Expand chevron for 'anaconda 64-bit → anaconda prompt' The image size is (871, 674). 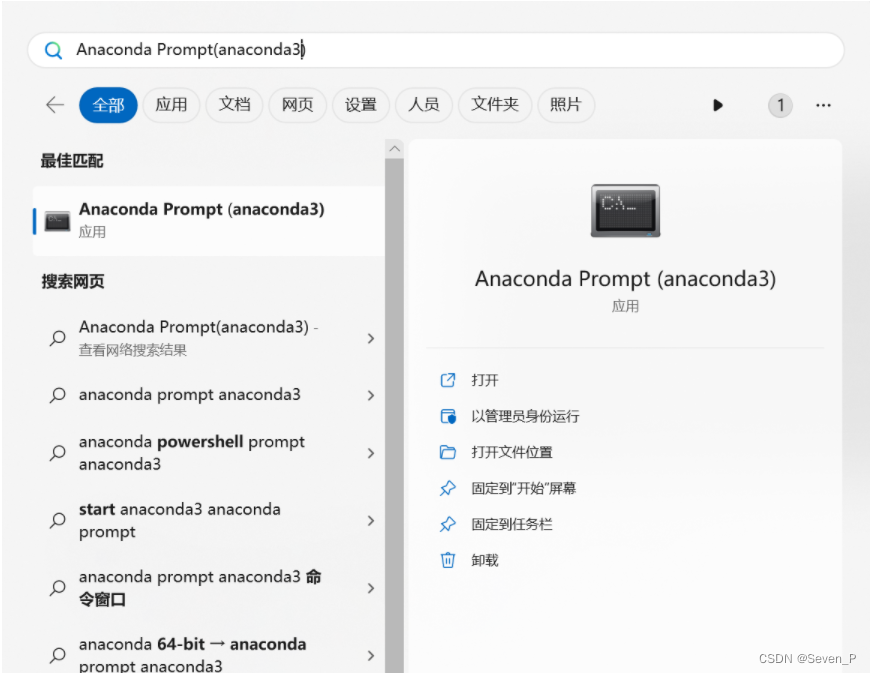coord(371,656)
